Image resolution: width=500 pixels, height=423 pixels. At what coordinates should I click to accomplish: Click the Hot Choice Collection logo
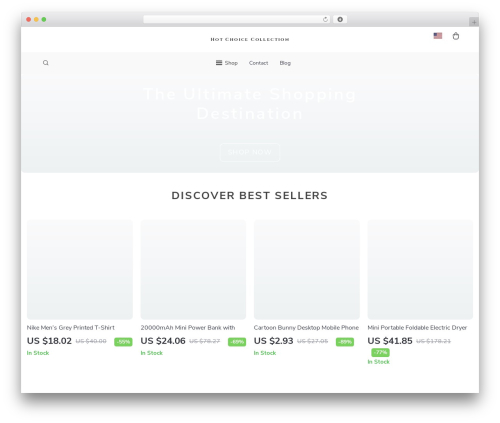coord(250,39)
